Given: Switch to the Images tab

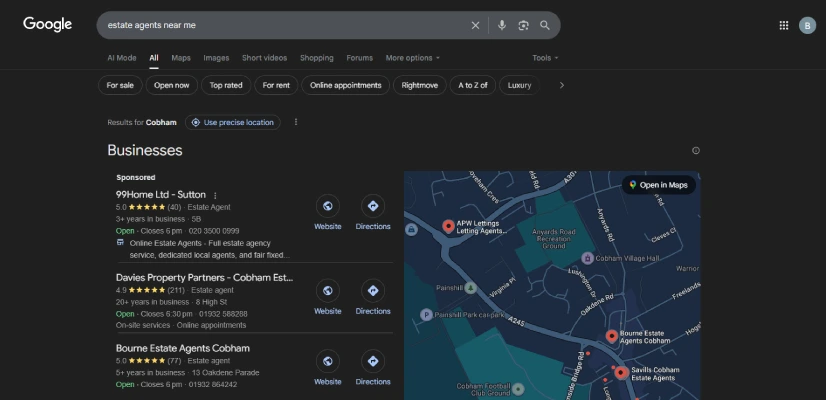Looking at the screenshot, I should pyautogui.click(x=216, y=58).
